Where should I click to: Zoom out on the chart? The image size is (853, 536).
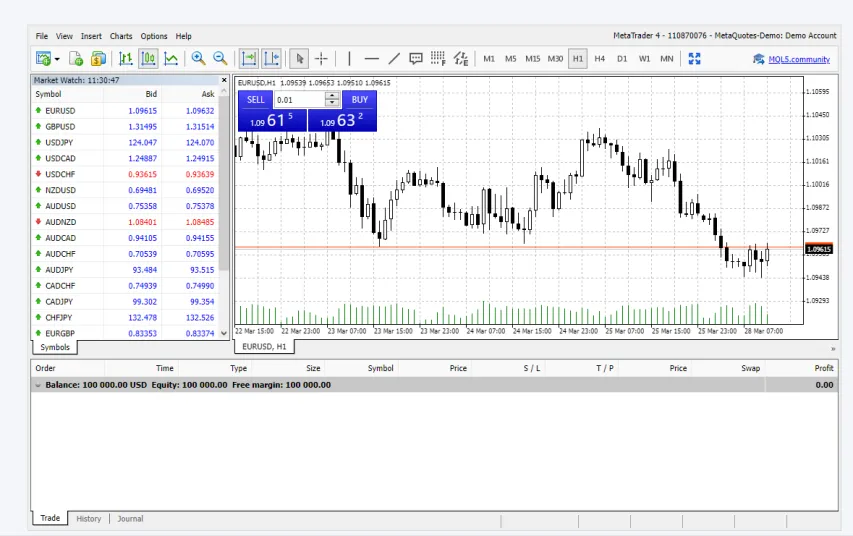[x=220, y=59]
